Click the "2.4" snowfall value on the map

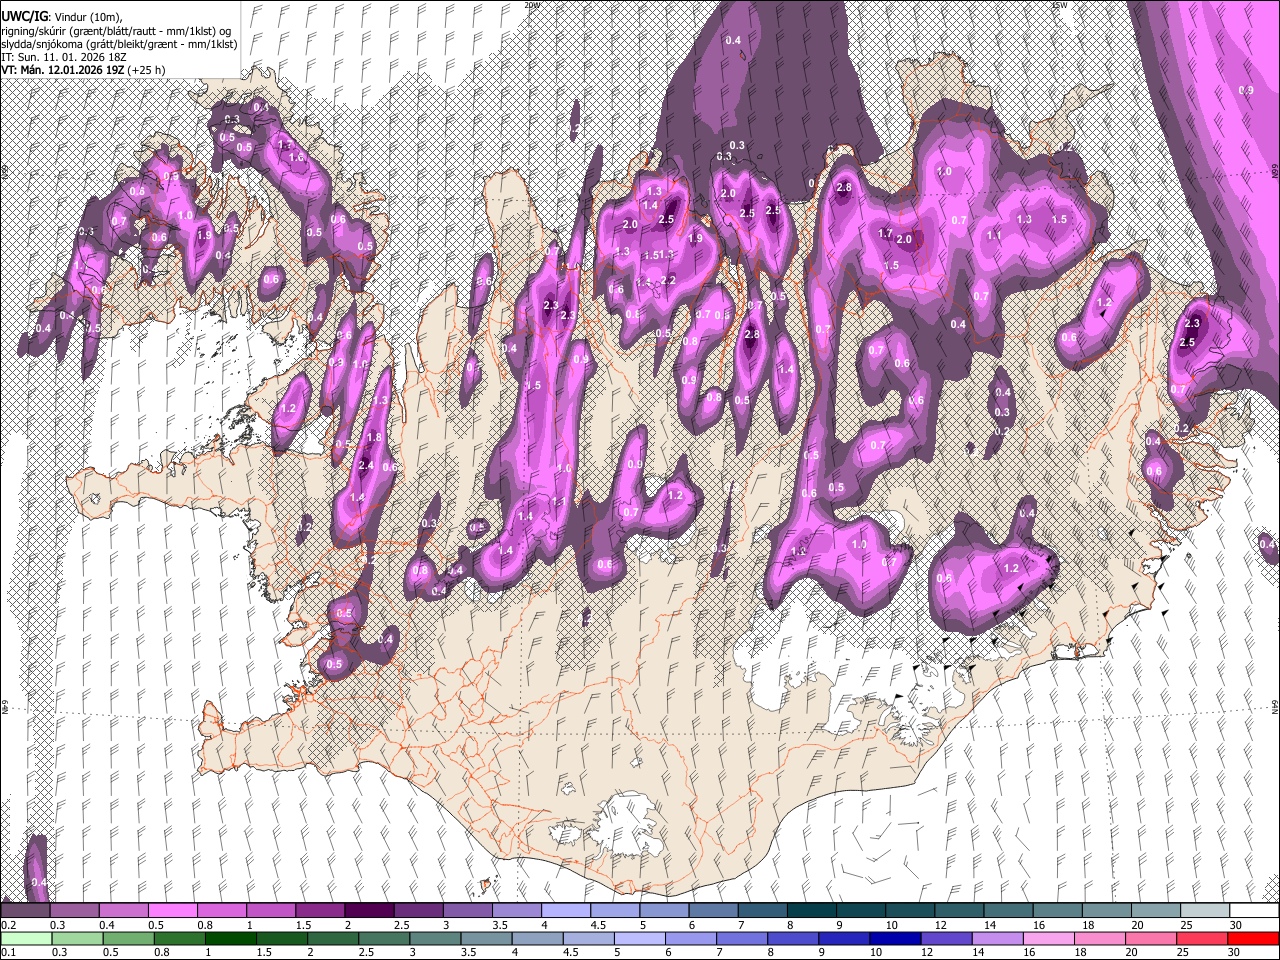(365, 465)
